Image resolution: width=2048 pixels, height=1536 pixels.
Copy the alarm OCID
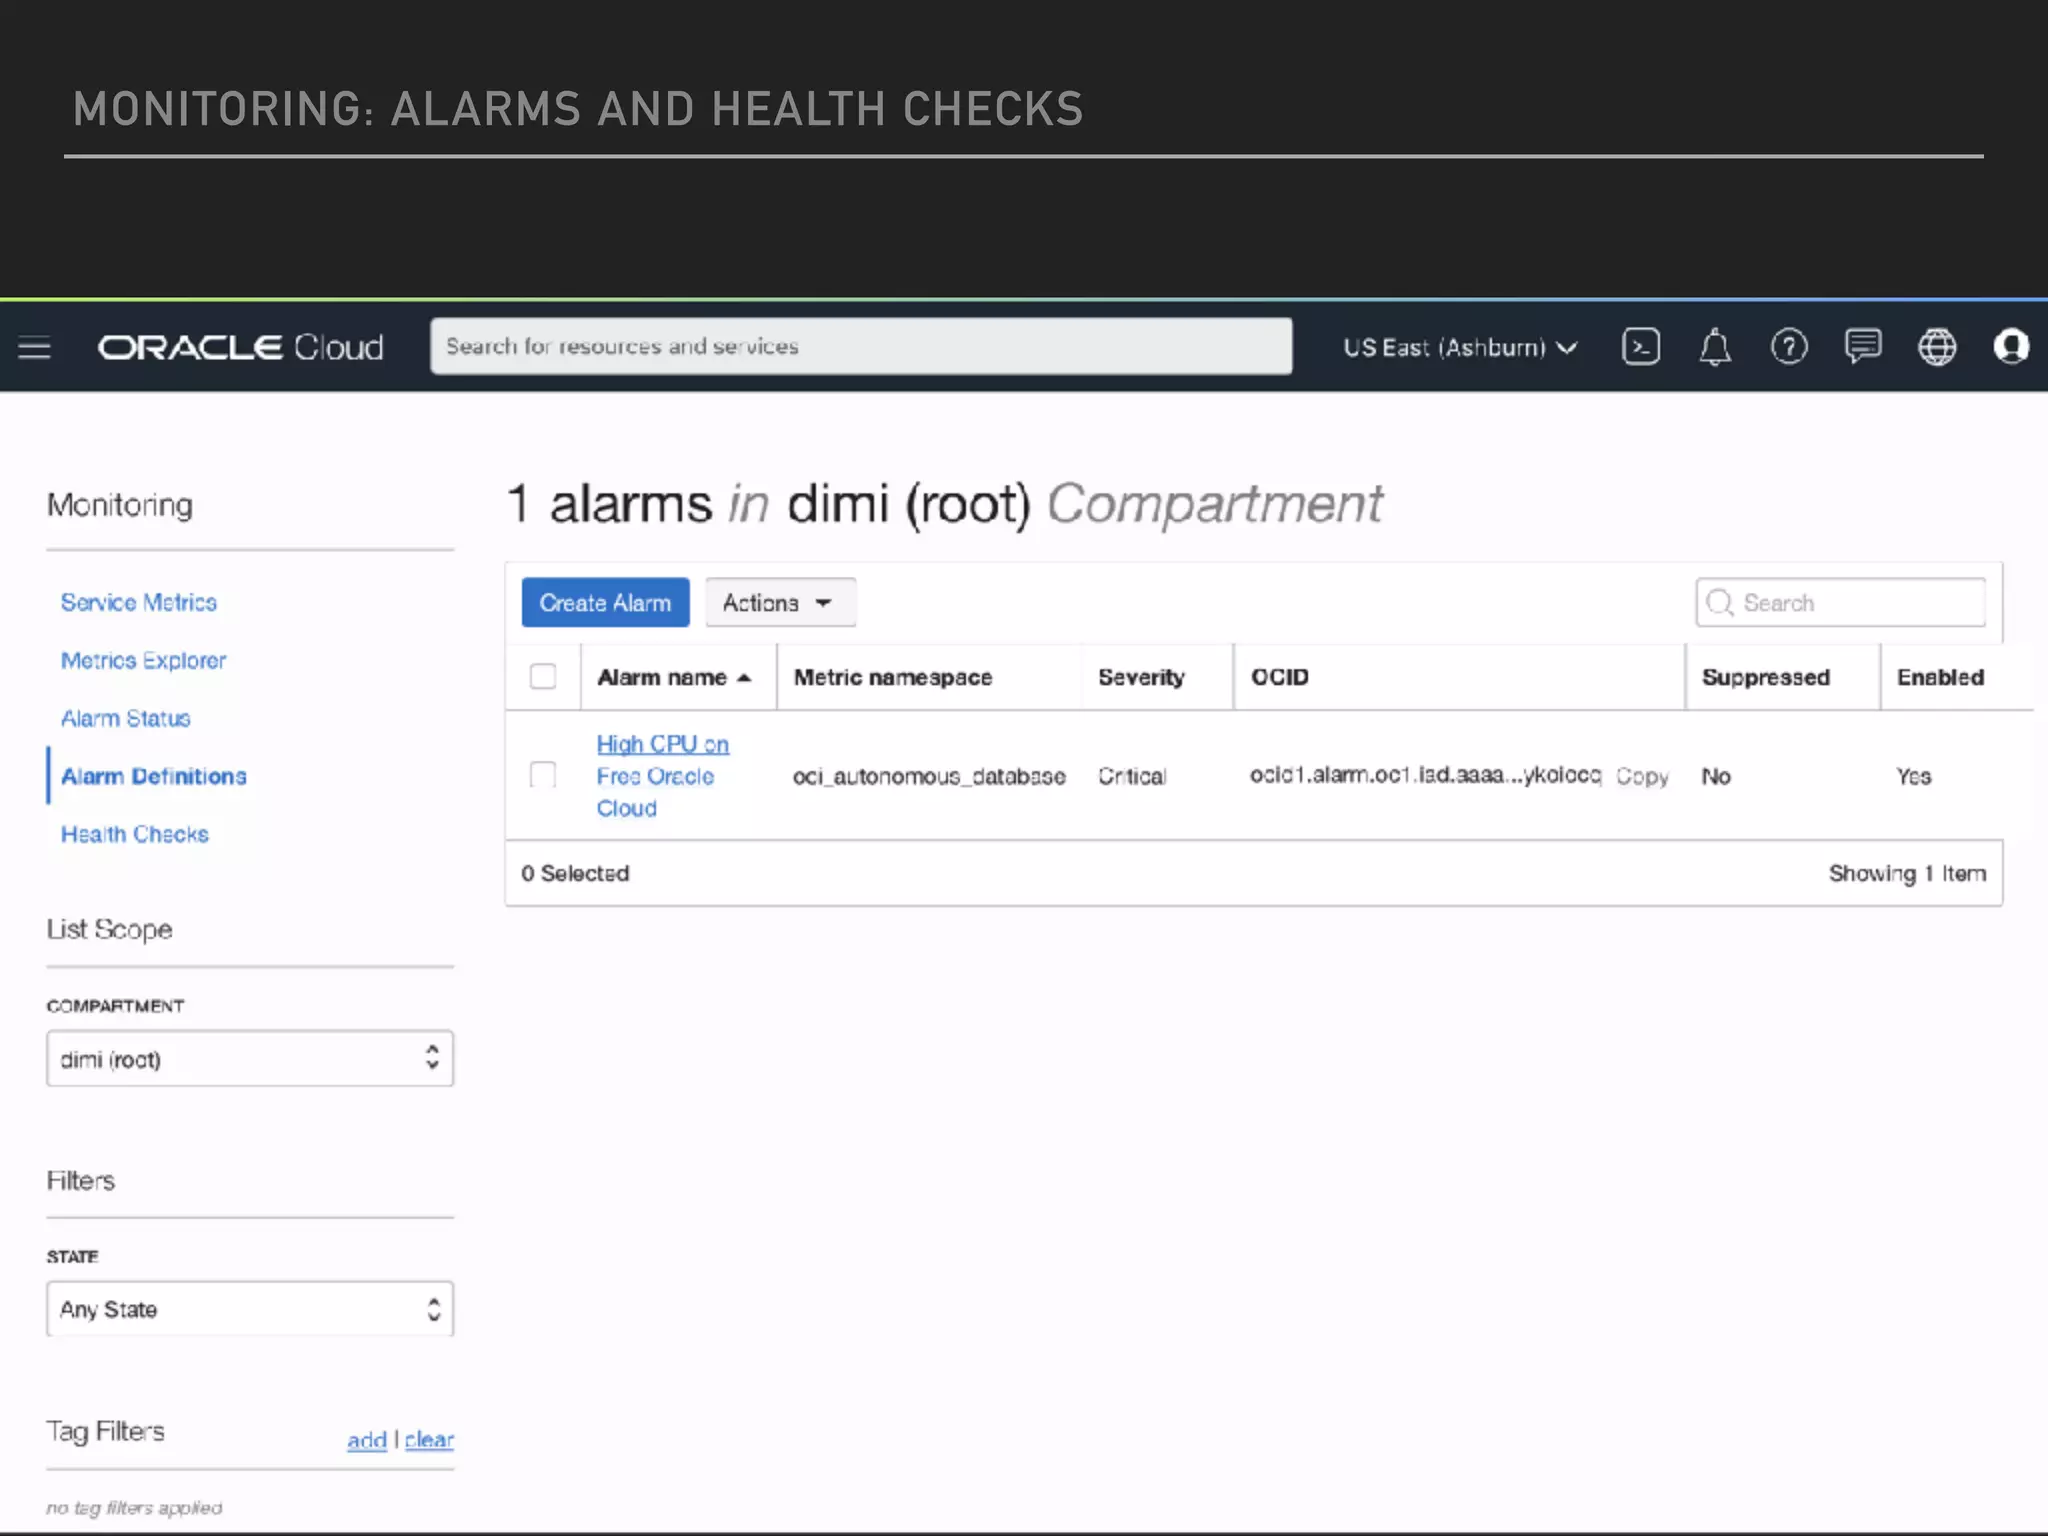point(1642,776)
